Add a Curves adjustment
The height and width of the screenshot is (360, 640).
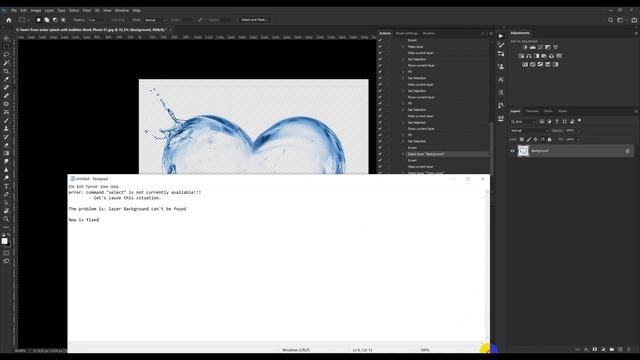click(x=540, y=47)
